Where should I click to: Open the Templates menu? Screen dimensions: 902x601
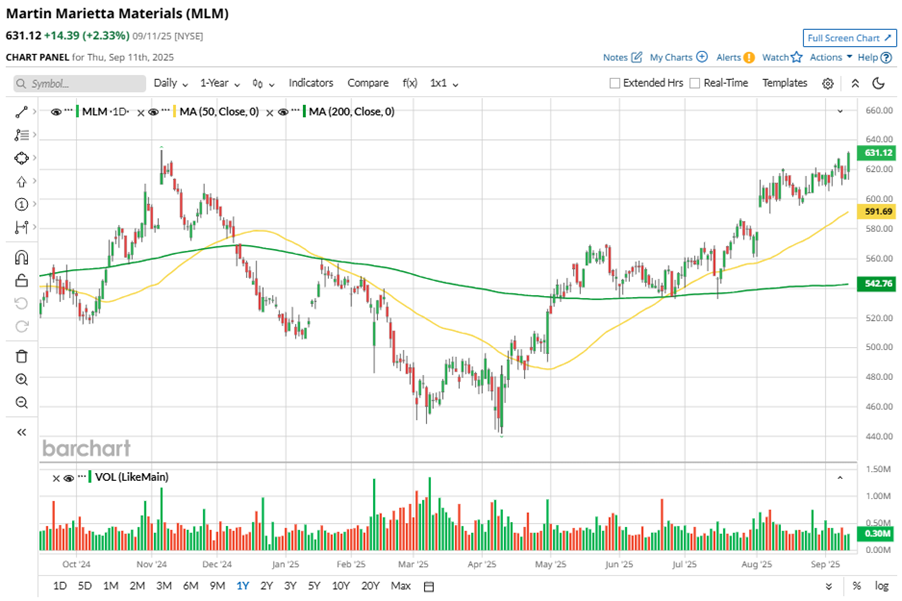coord(785,83)
